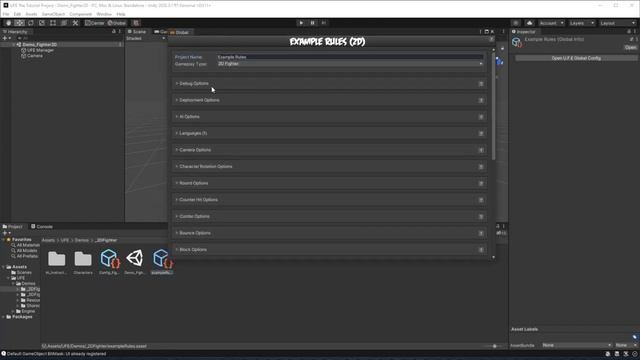Expand the AI Options section
Viewport: 640px width, 360px height.
point(189,117)
